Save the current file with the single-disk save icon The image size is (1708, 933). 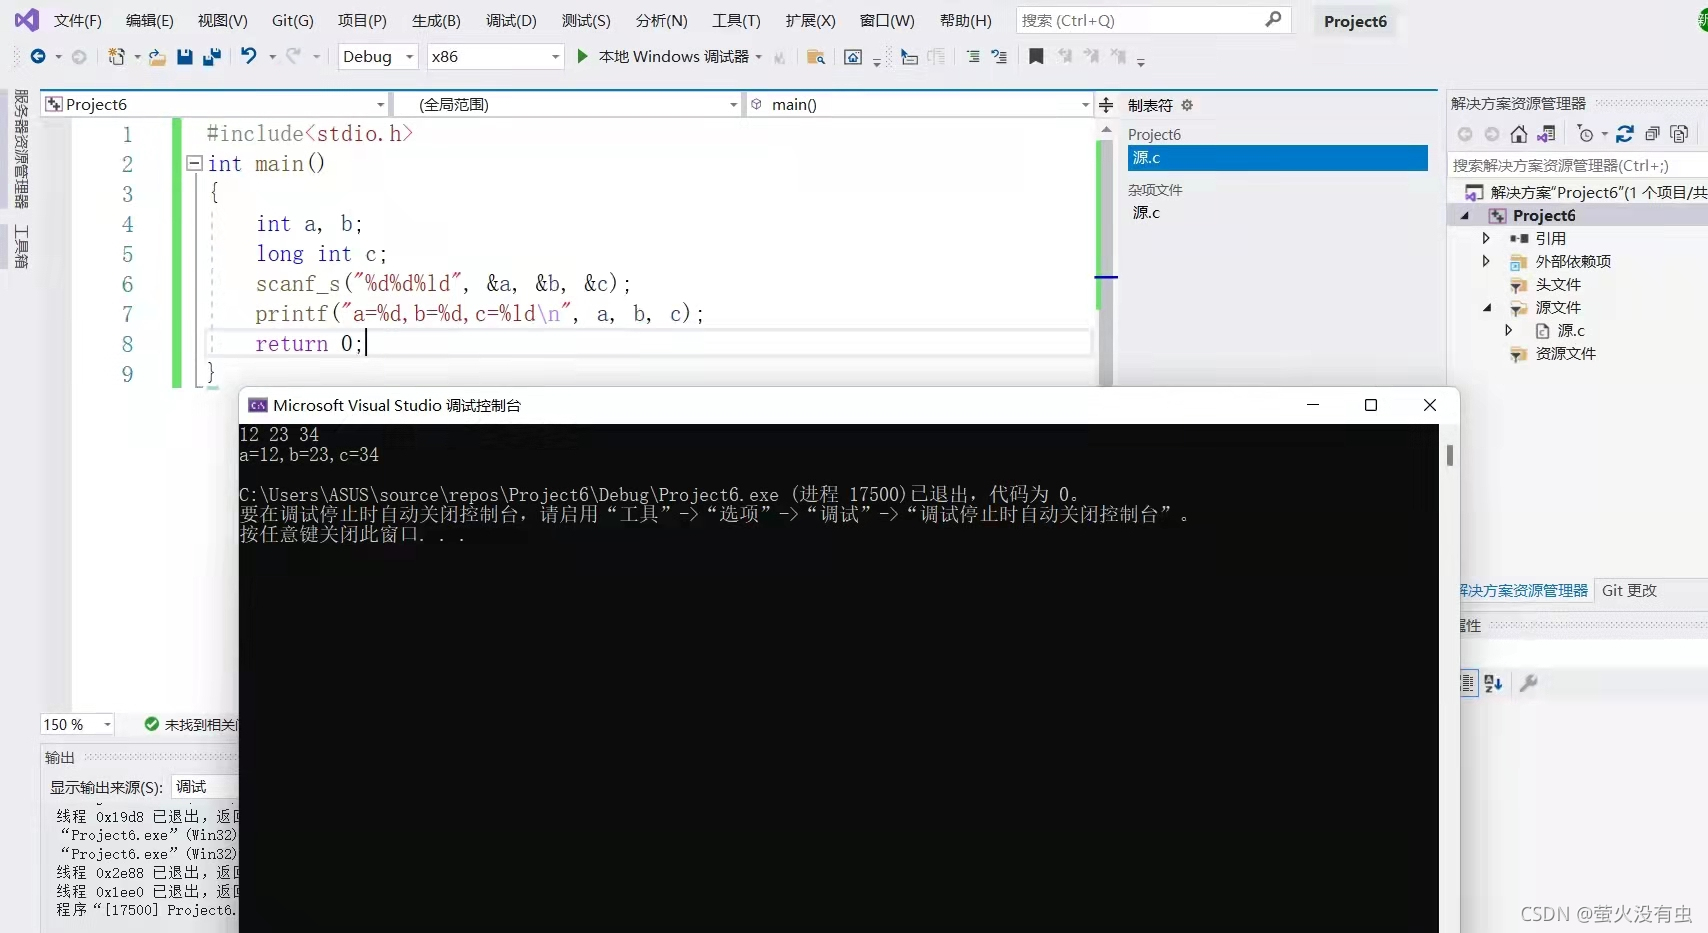[x=185, y=57]
